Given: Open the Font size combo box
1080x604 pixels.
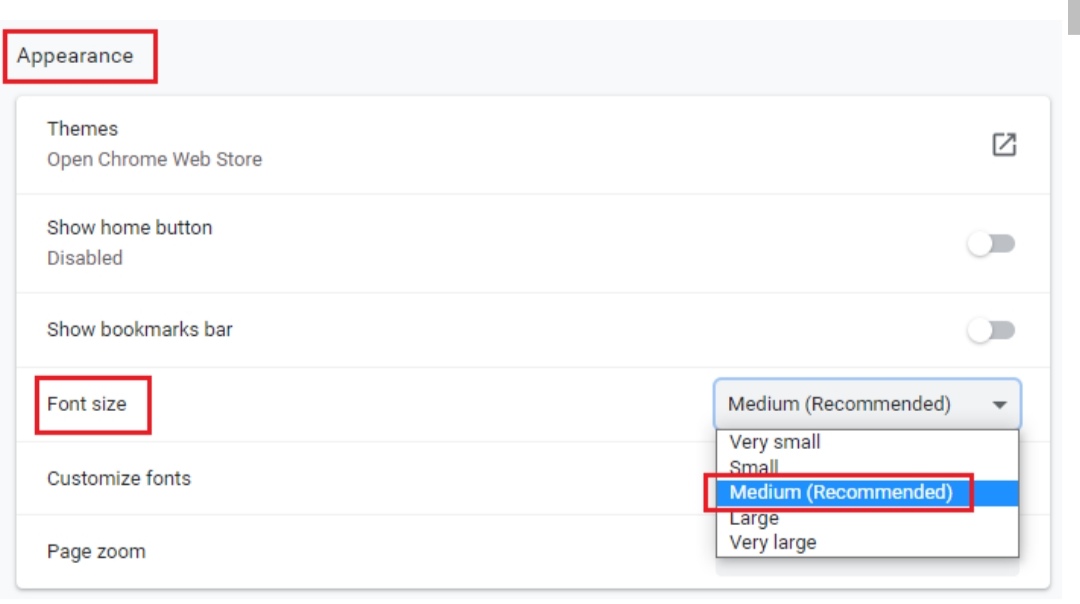Looking at the screenshot, I should (x=866, y=405).
